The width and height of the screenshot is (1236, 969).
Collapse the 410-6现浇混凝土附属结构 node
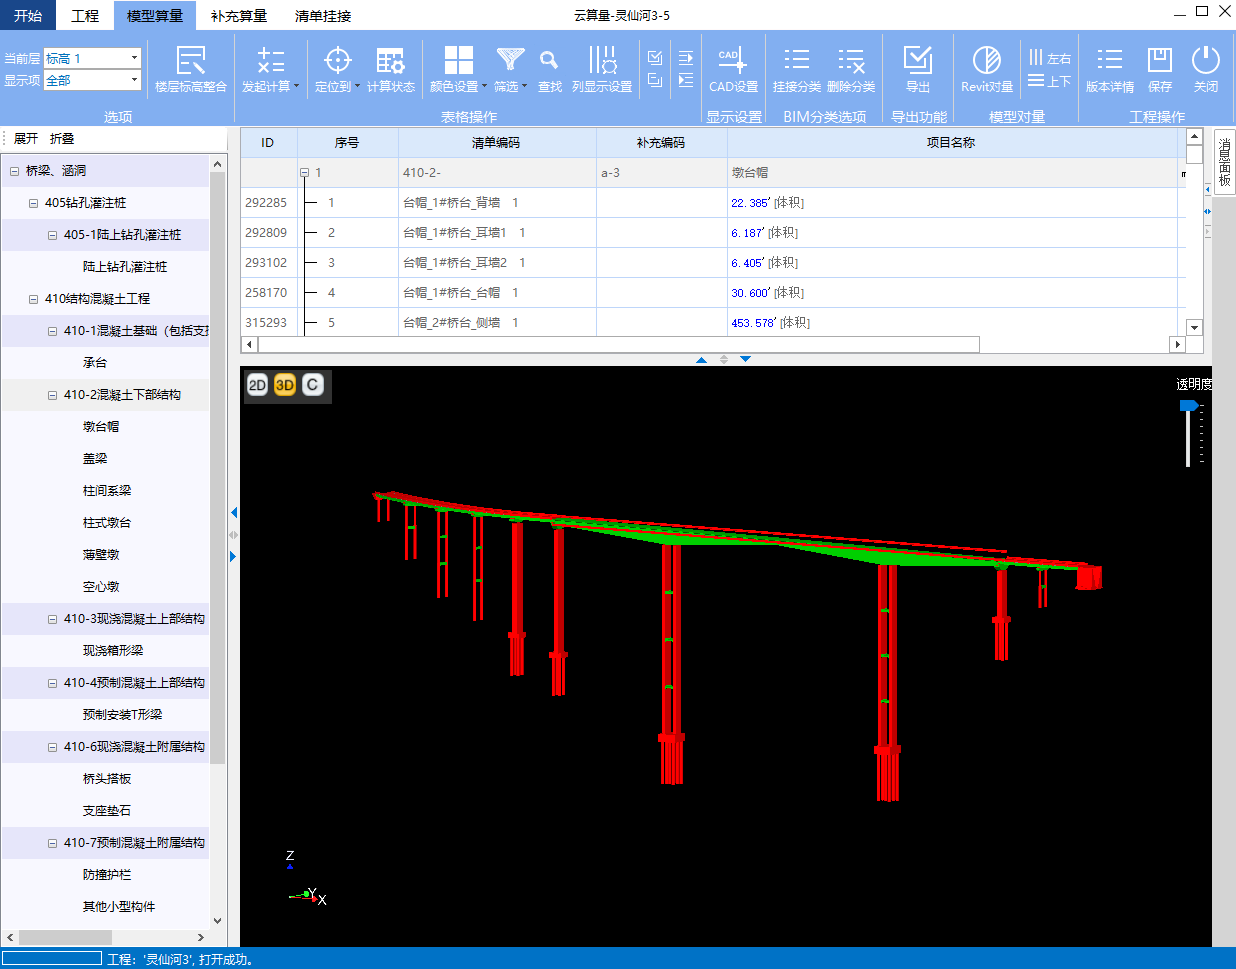tap(52, 747)
